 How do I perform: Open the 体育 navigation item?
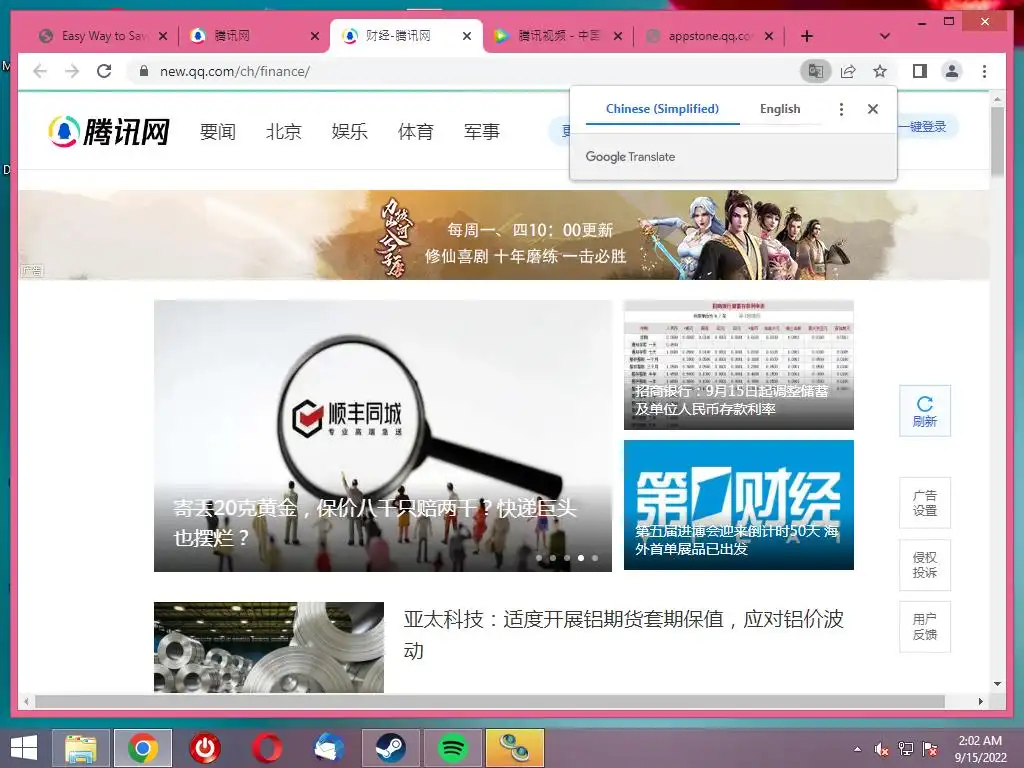(415, 131)
